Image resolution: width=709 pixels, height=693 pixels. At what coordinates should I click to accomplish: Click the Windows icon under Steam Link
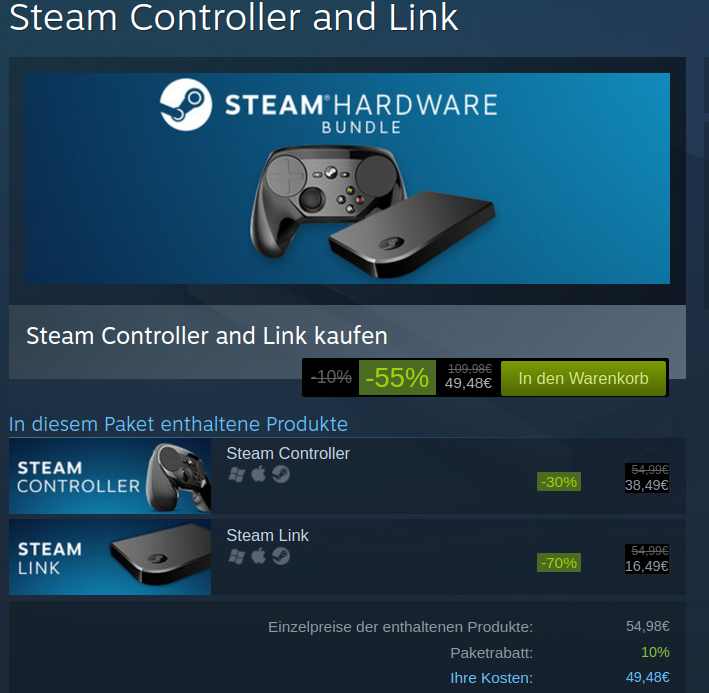point(237,556)
